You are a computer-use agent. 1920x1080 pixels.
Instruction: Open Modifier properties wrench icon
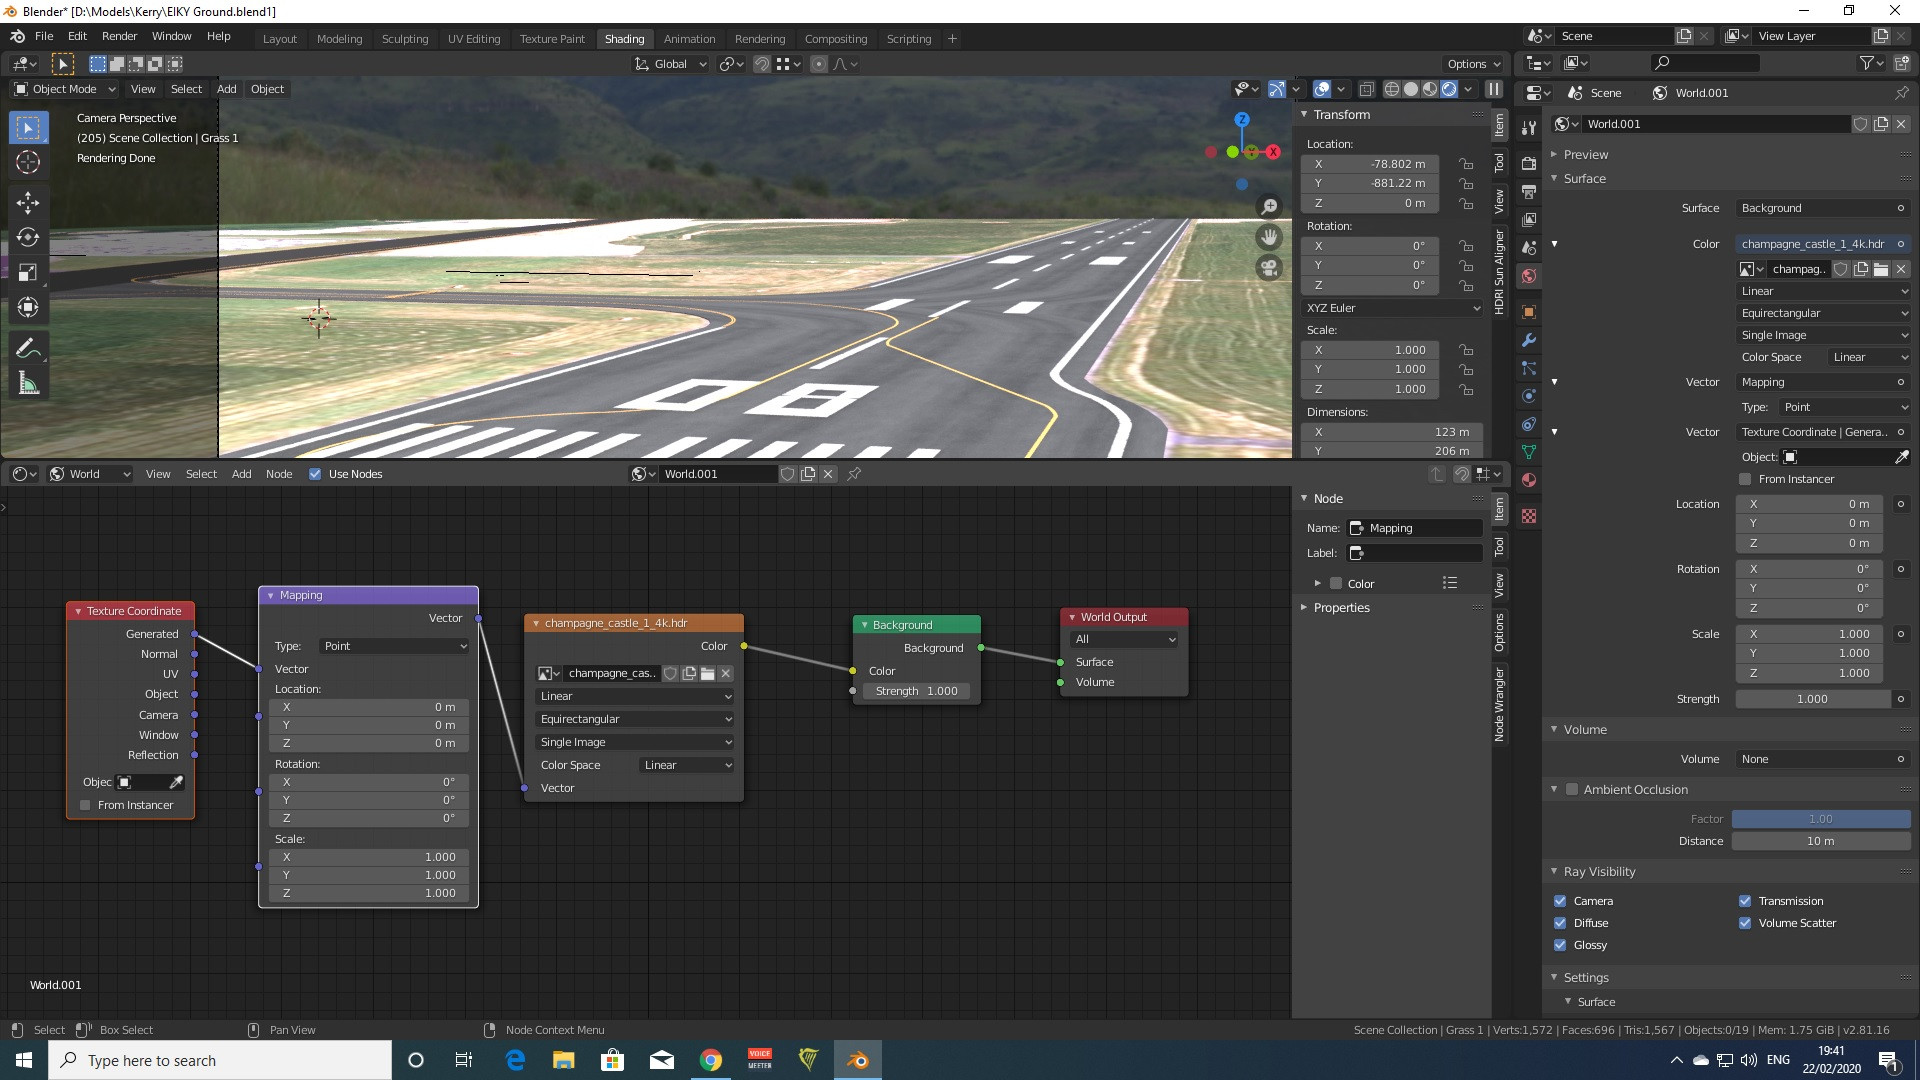click(x=1528, y=340)
